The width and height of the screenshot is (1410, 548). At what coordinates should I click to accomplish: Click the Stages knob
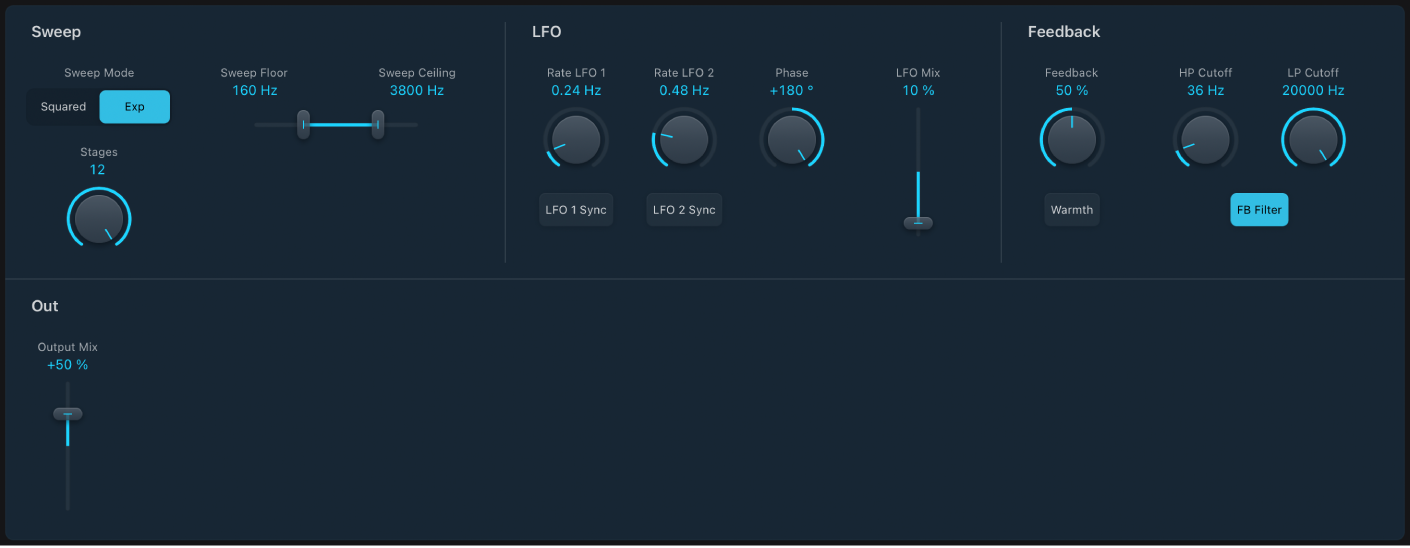99,218
